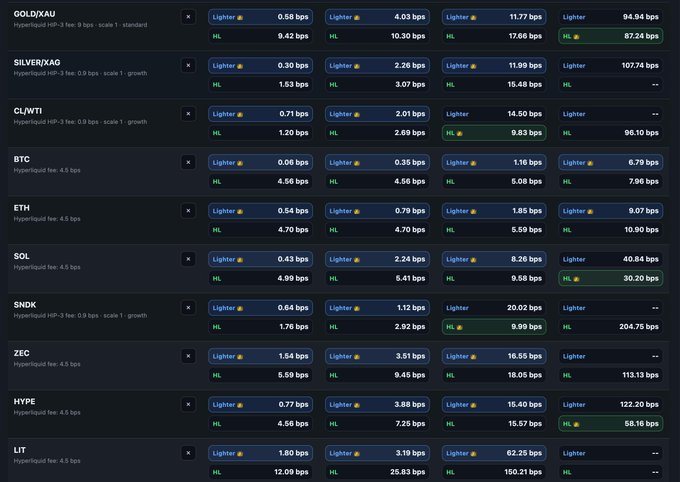This screenshot has width=680, height=482.
Task: Remove the HYPE row
Action: click(x=188, y=404)
